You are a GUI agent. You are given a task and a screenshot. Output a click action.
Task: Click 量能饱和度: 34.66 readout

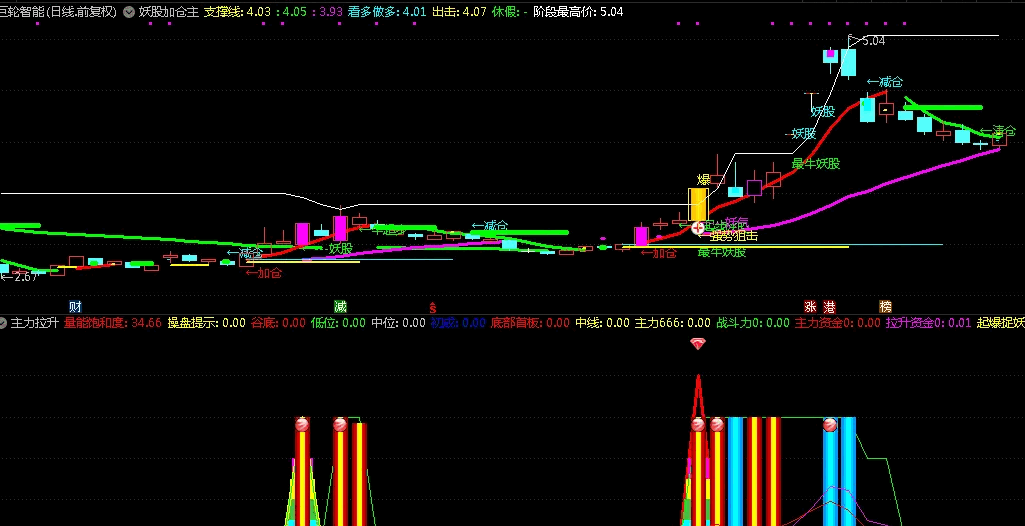[112, 322]
